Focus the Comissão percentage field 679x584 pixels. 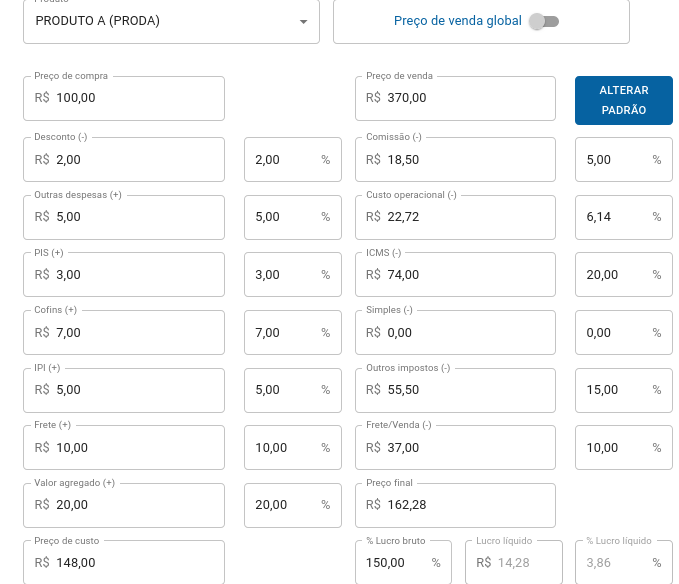tap(624, 159)
